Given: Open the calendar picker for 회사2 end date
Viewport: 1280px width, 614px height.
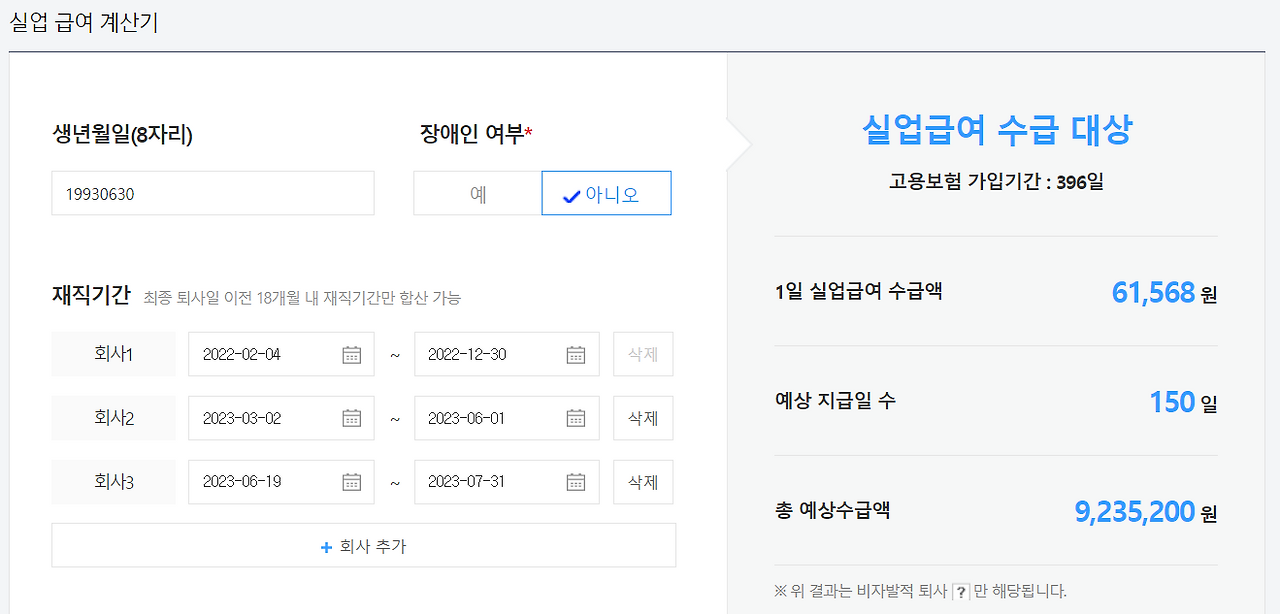Looking at the screenshot, I should [x=575, y=418].
